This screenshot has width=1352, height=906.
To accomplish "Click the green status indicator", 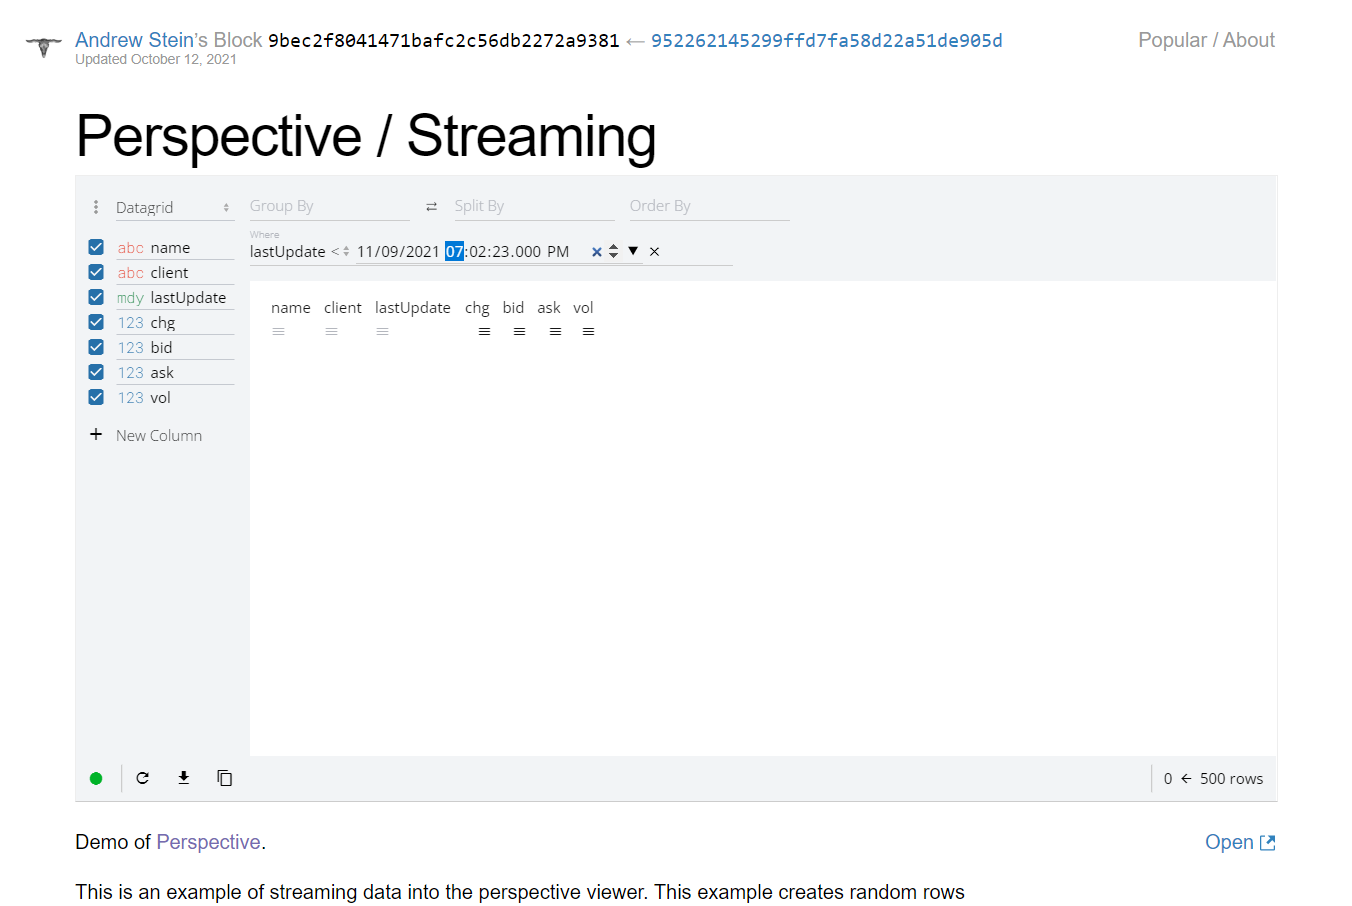I will [x=96, y=779].
